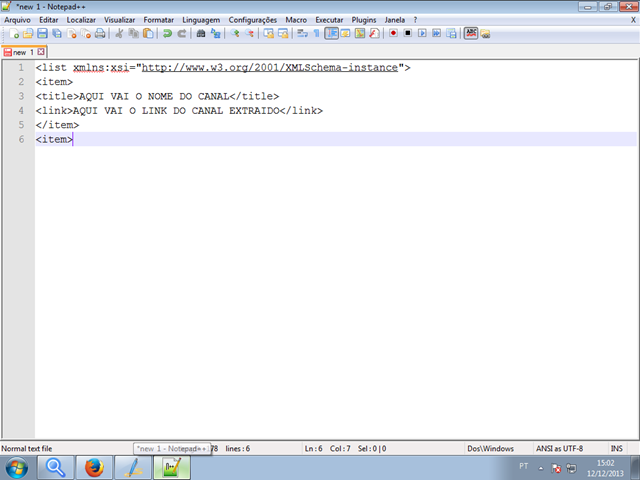Close document using menu bar X
This screenshot has width=640, height=480.
(x=633, y=20)
